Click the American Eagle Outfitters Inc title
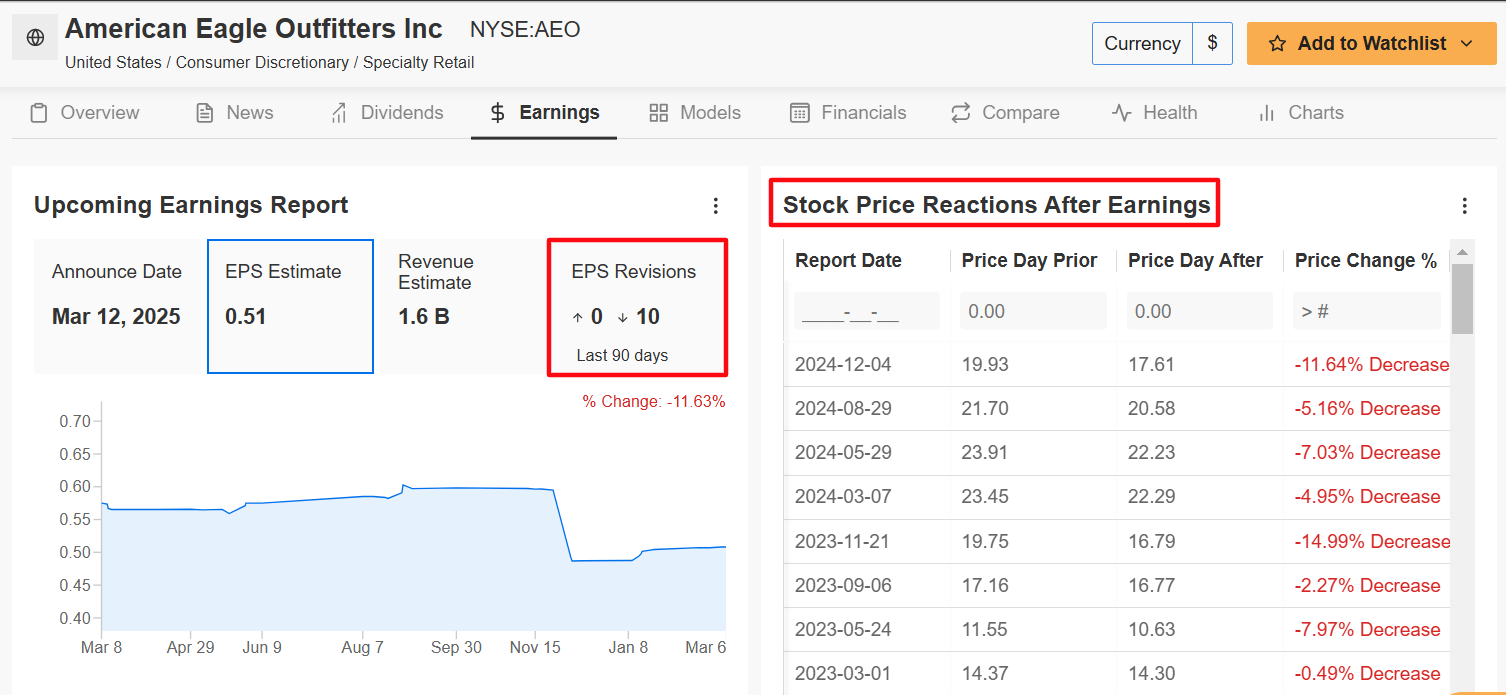 click(254, 29)
